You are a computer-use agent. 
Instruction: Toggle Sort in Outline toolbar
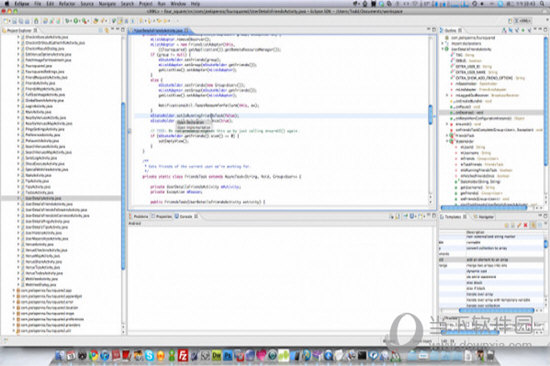(x=504, y=31)
